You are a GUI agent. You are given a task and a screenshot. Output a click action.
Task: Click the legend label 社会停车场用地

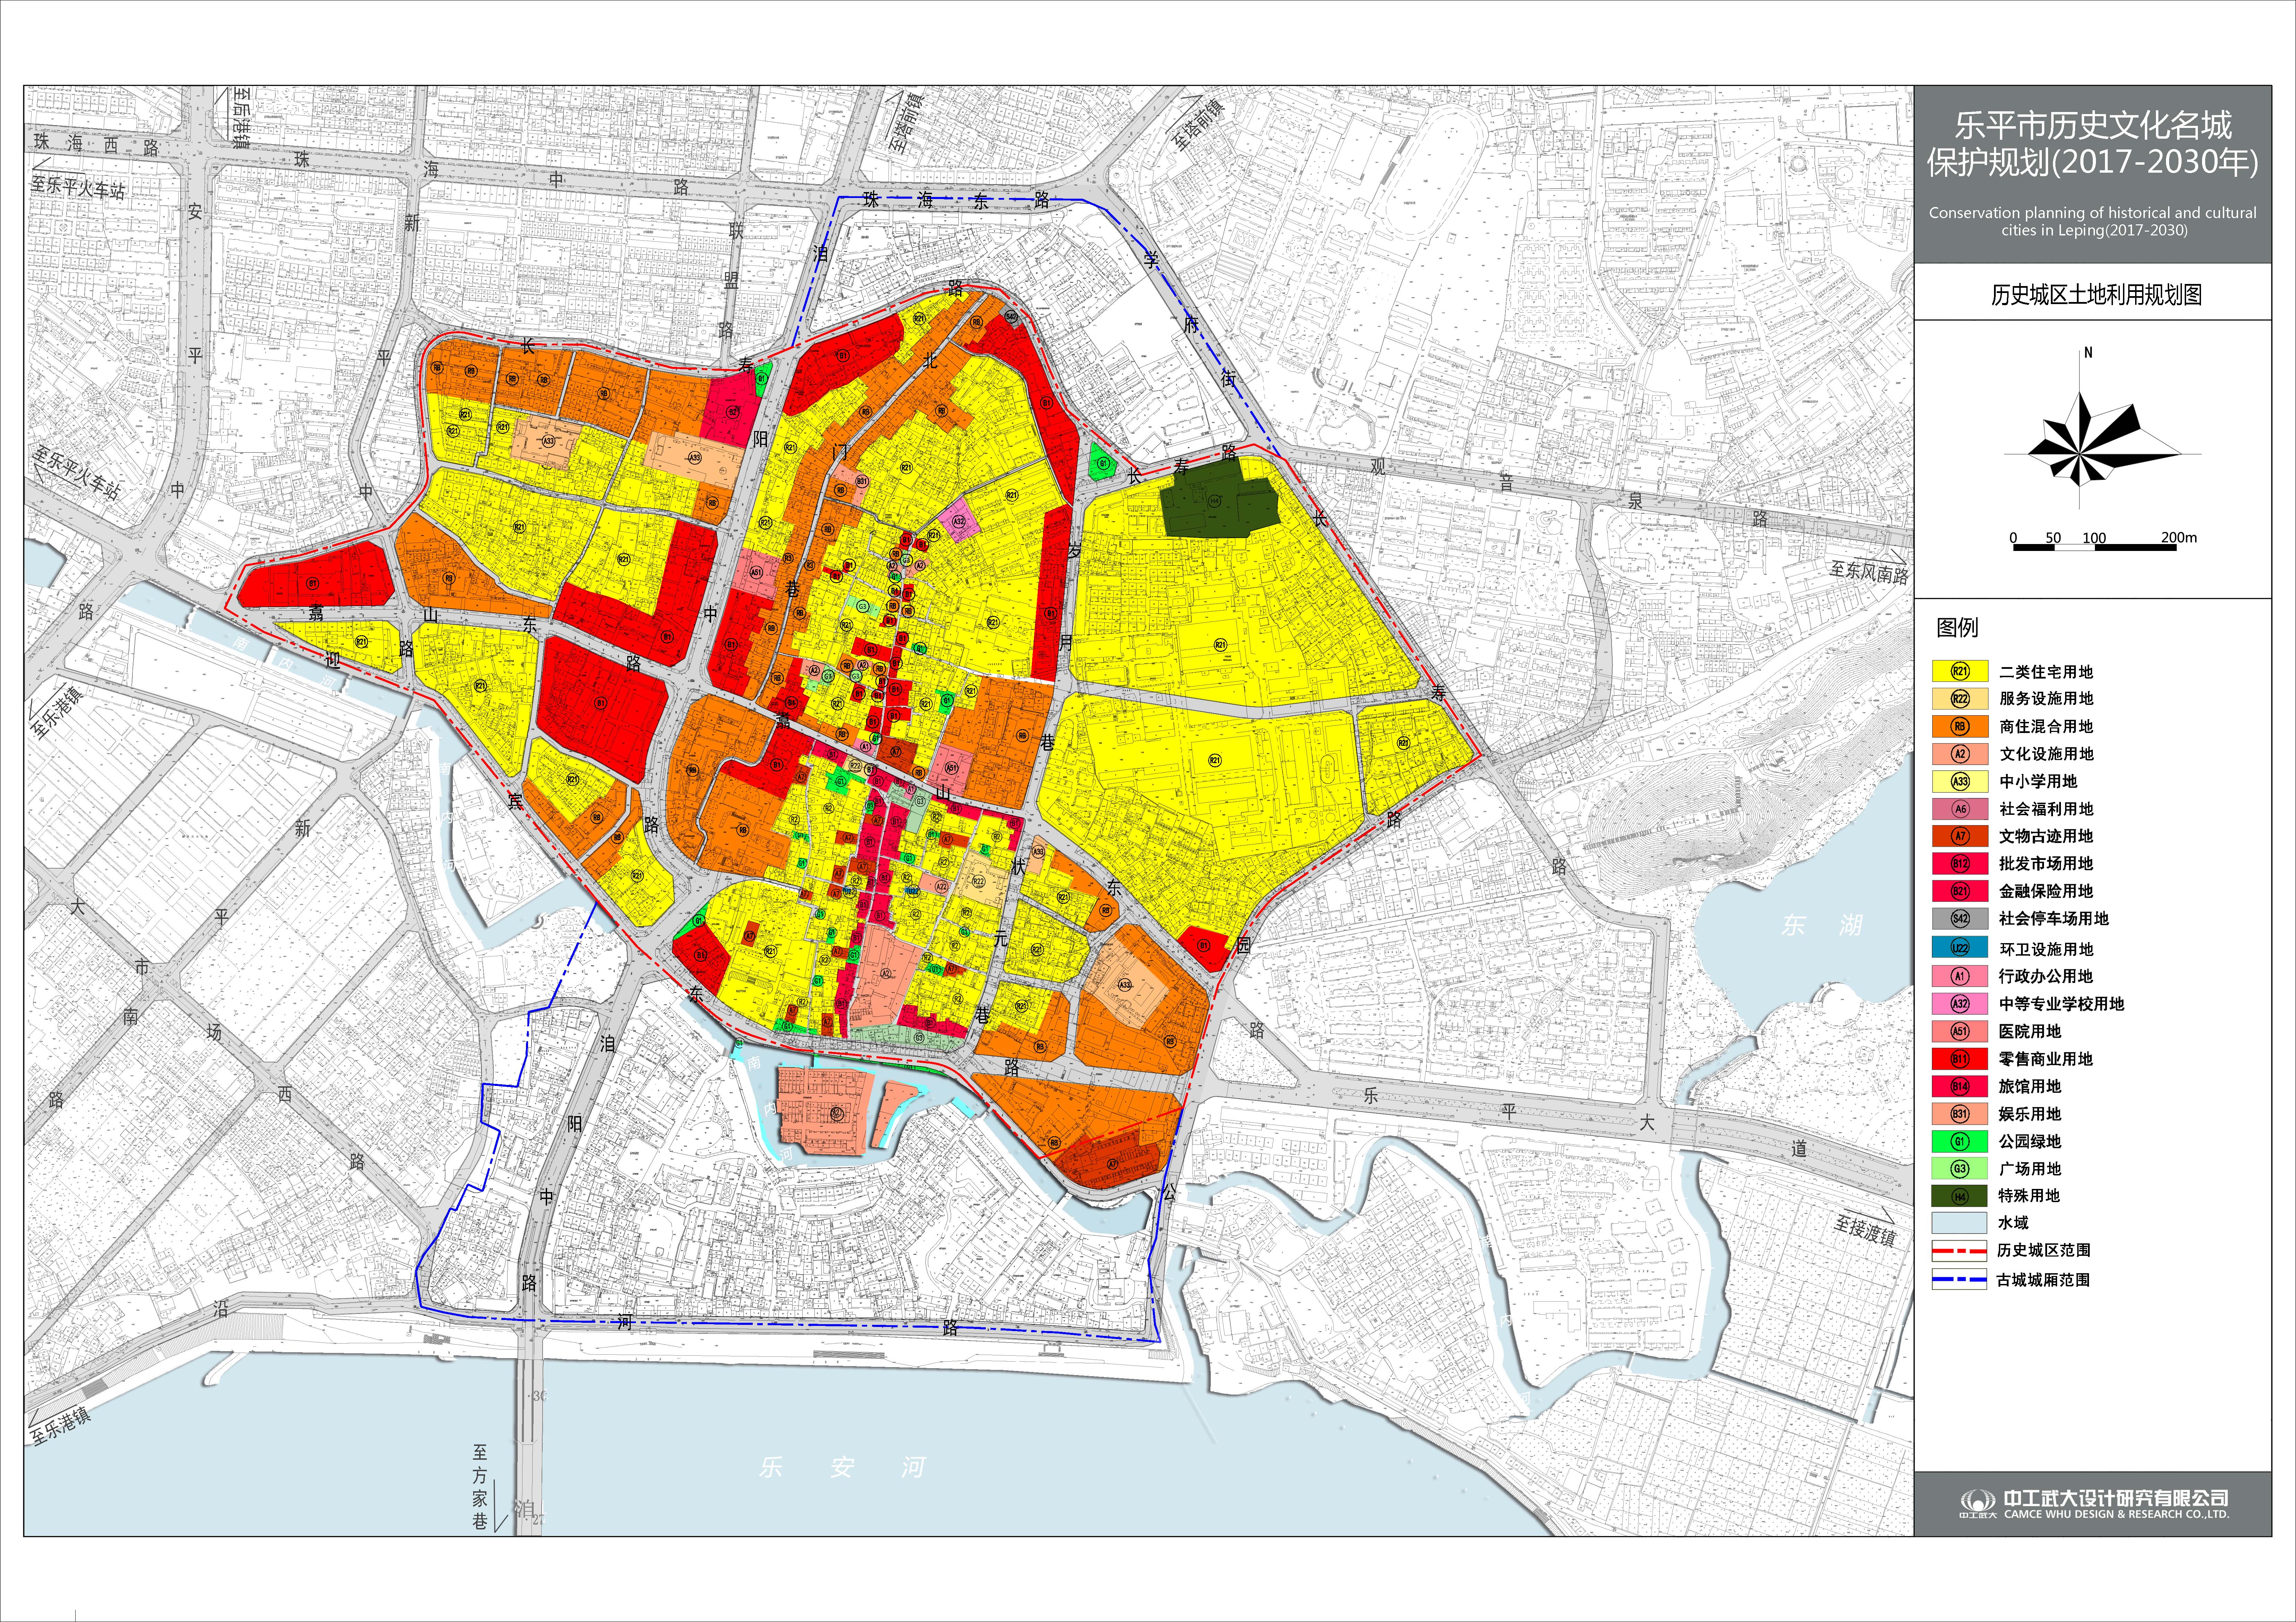2054,918
